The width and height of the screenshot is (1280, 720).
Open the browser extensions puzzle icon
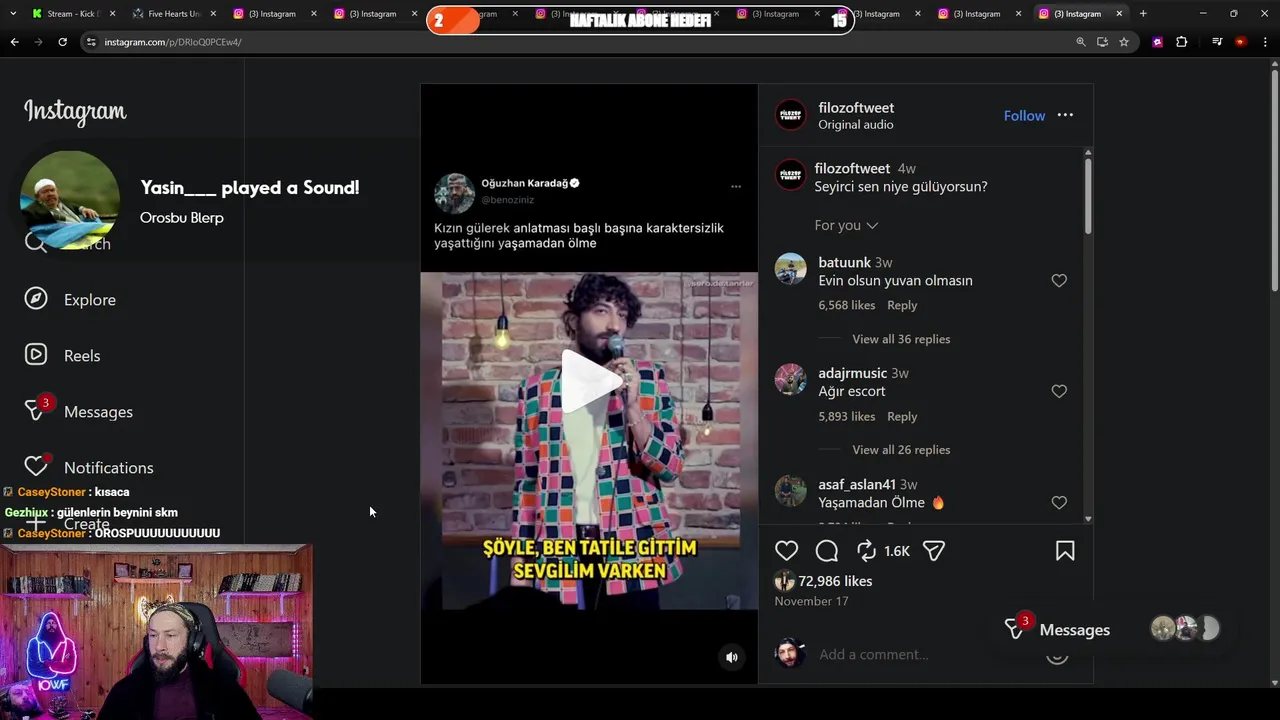(x=1182, y=42)
